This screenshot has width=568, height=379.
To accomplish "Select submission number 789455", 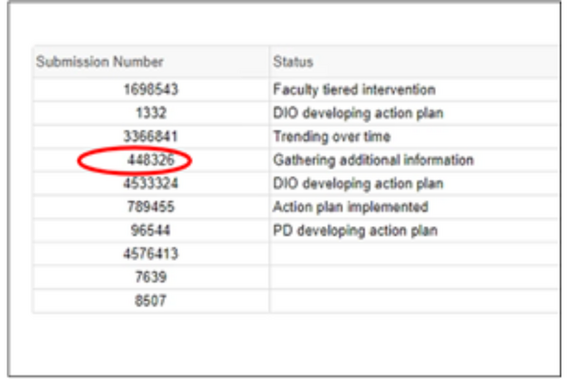I will 151,207.
